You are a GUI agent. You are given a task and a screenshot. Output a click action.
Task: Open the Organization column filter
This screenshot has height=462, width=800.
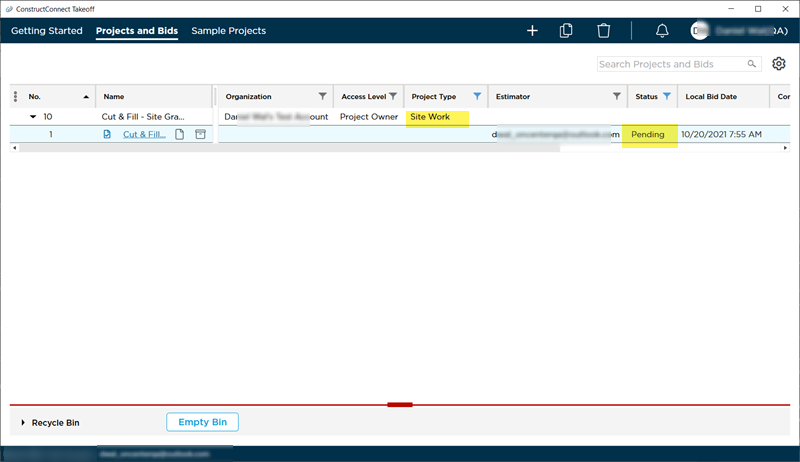pyautogui.click(x=322, y=96)
